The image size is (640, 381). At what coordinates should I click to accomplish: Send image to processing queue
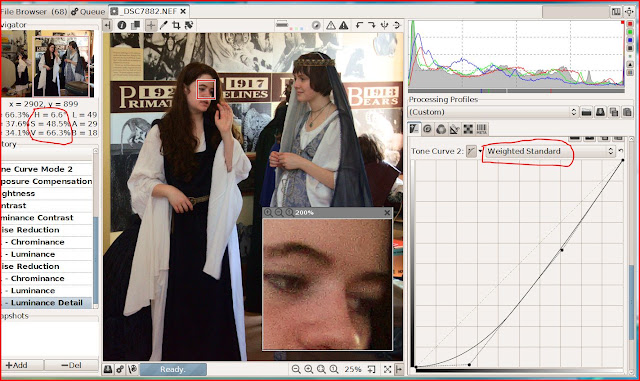click(x=120, y=369)
